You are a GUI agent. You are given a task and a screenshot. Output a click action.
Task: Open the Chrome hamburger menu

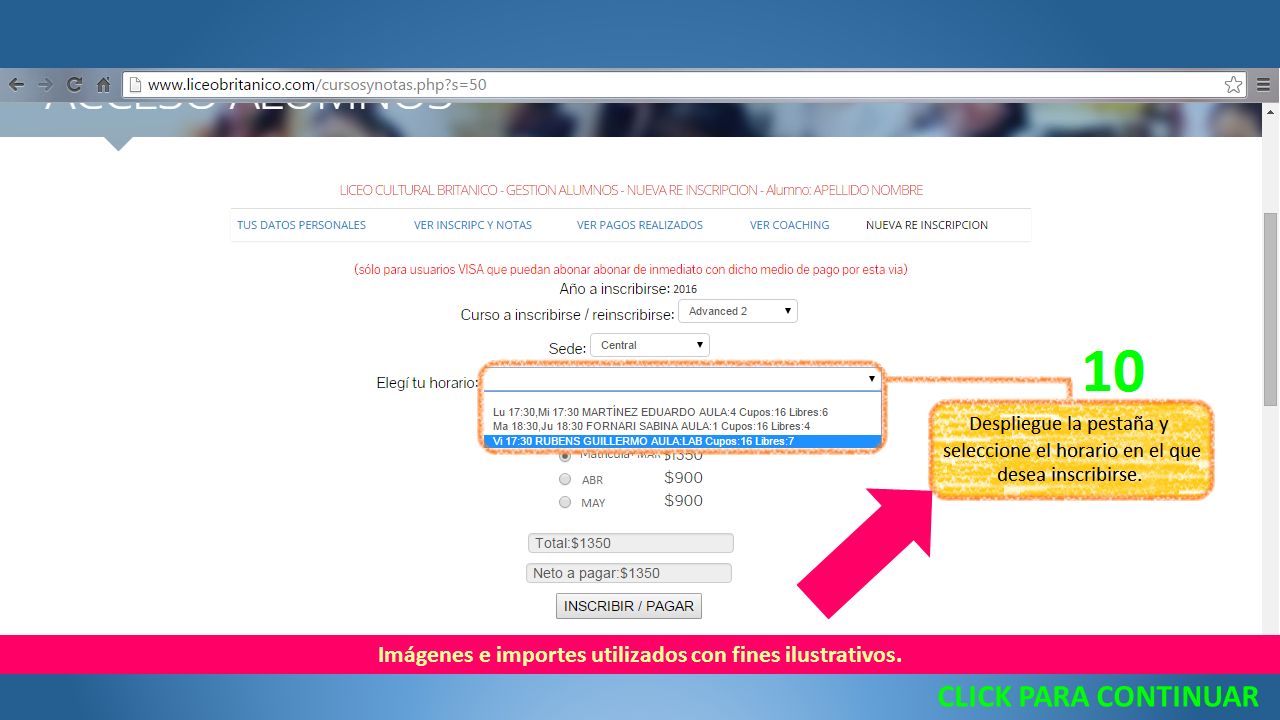tap(1264, 85)
